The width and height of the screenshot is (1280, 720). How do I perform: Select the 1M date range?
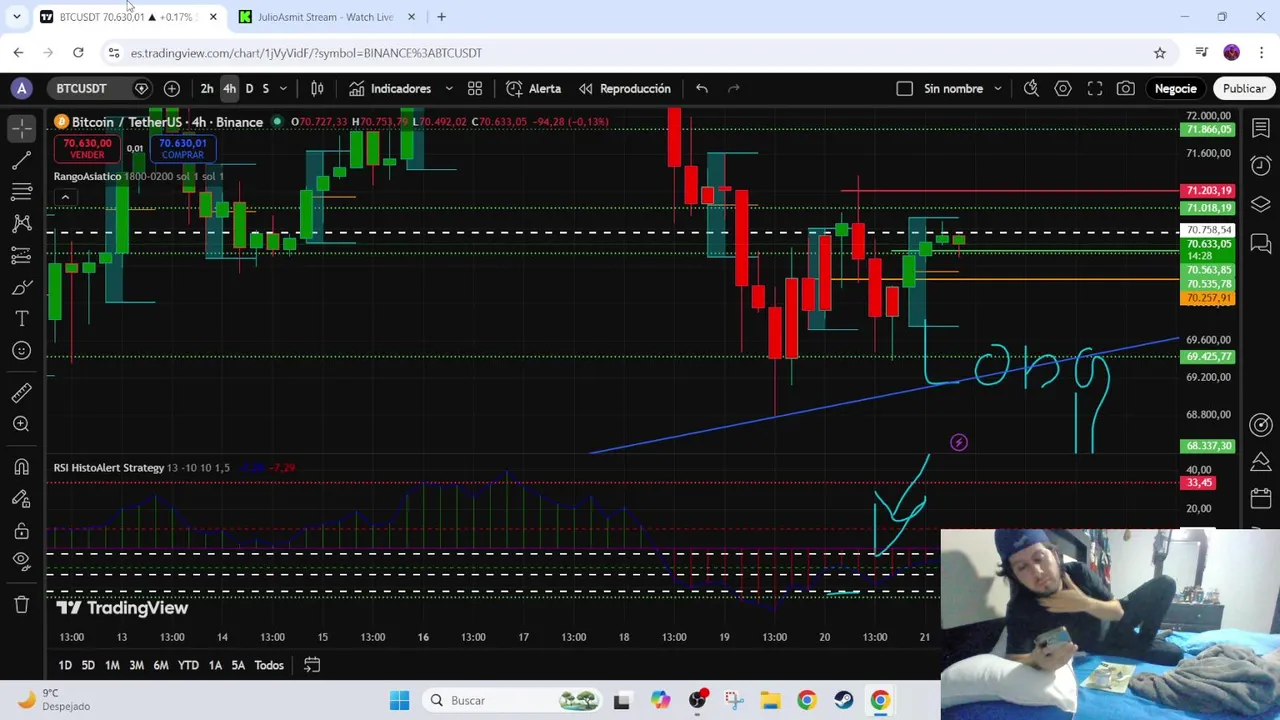[112, 665]
